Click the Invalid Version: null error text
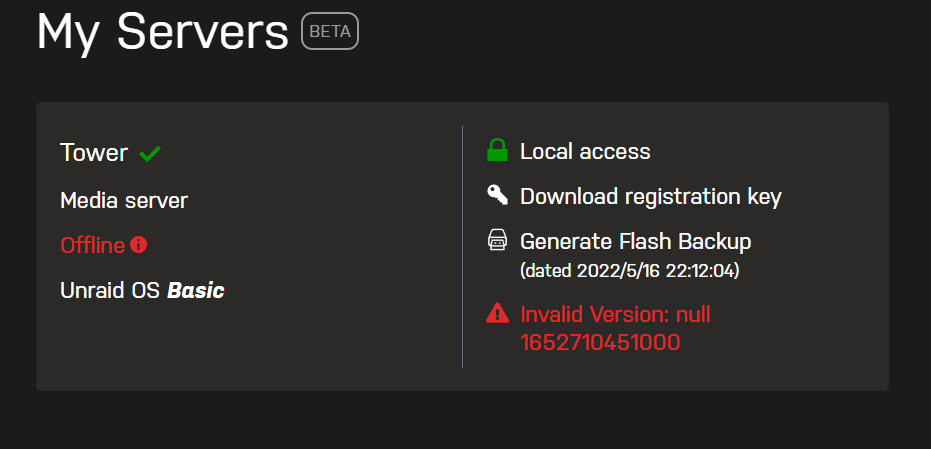931x449 pixels. [615, 314]
